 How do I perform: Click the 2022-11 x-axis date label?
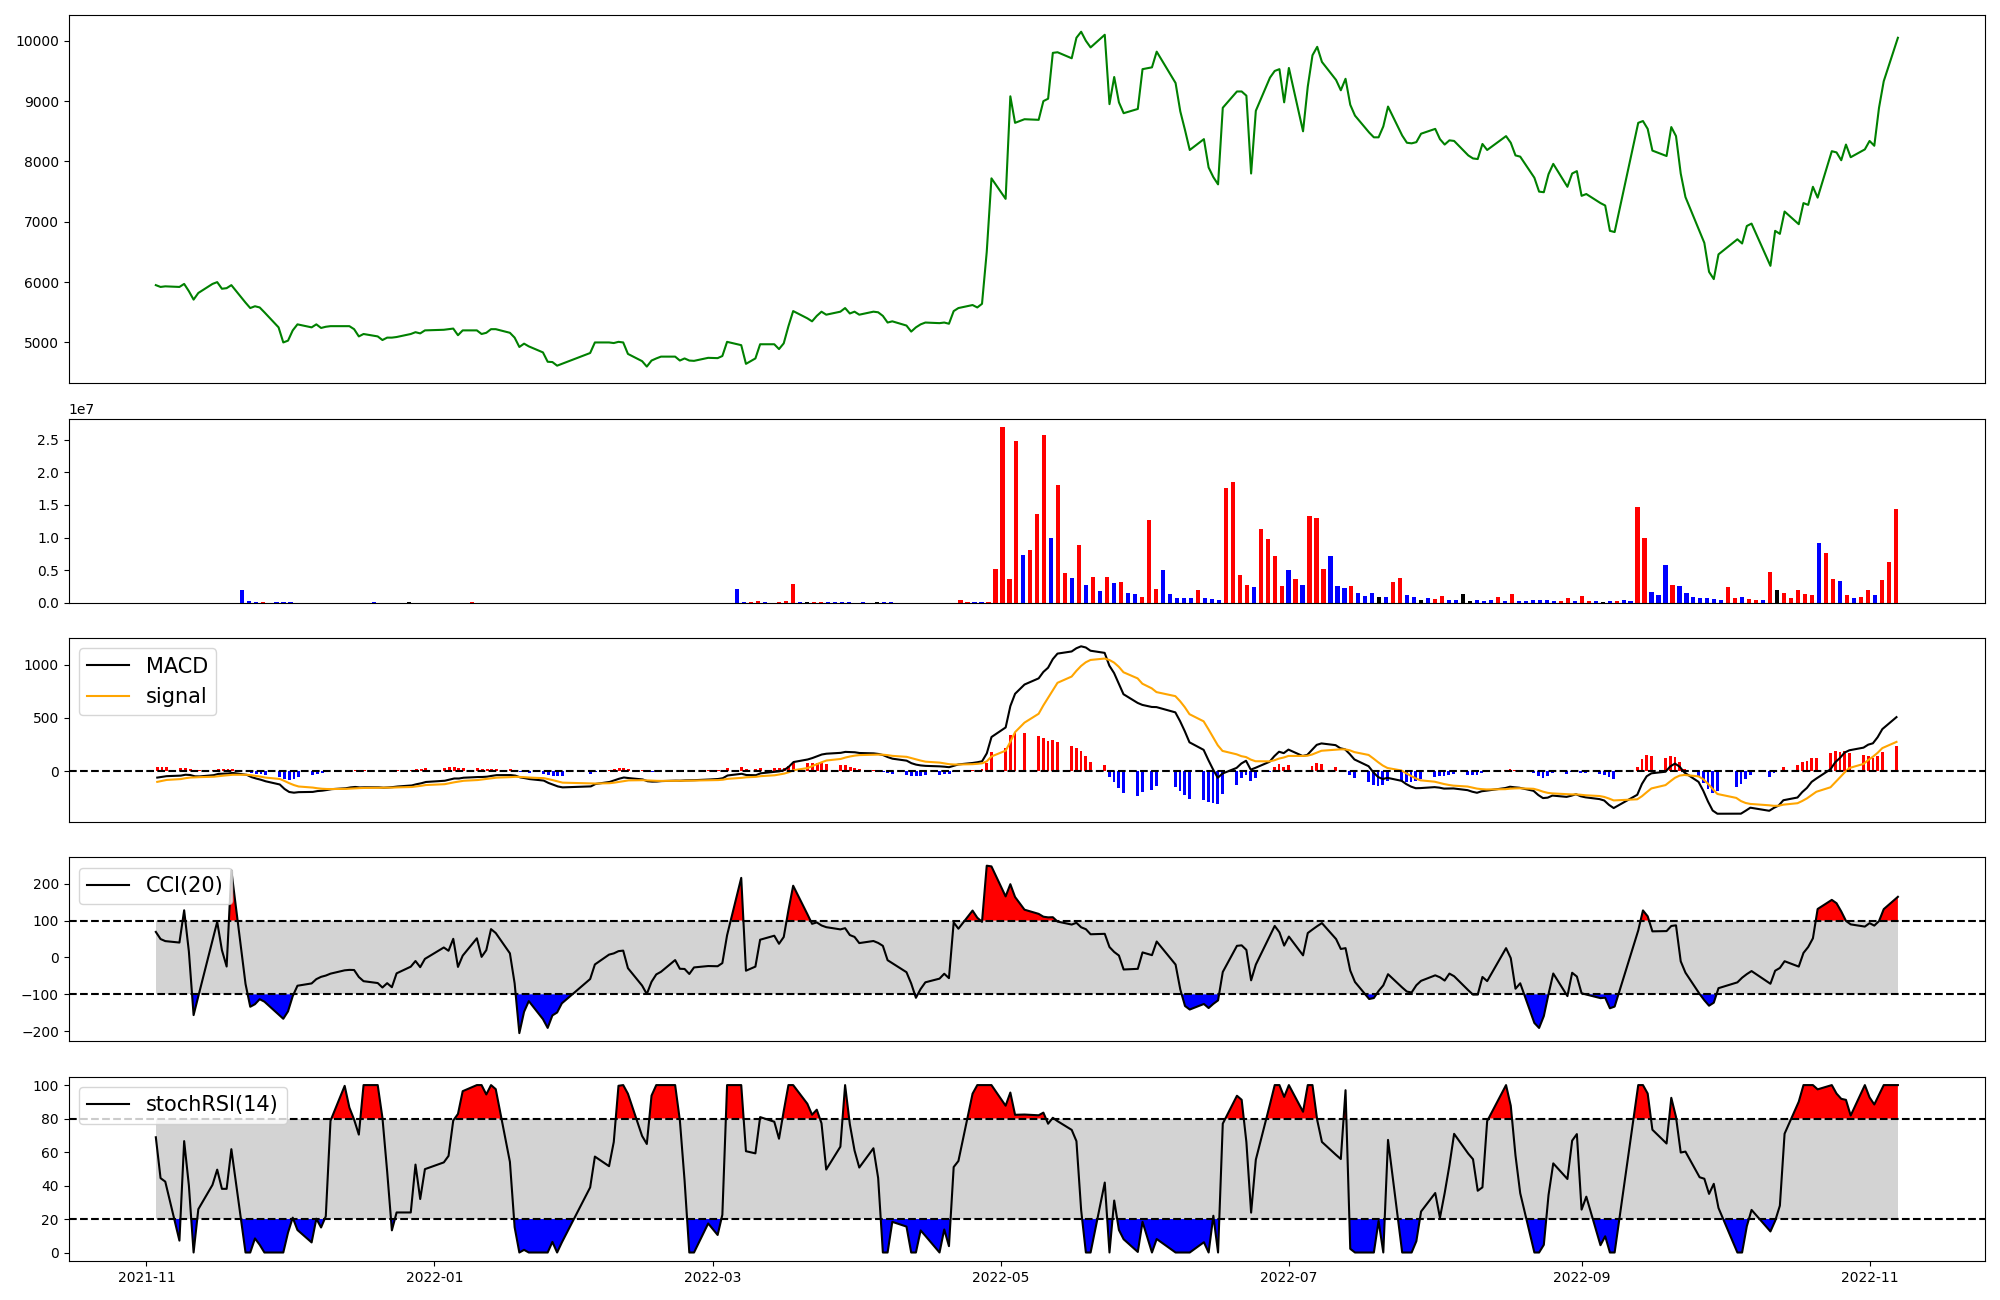(x=1870, y=1277)
